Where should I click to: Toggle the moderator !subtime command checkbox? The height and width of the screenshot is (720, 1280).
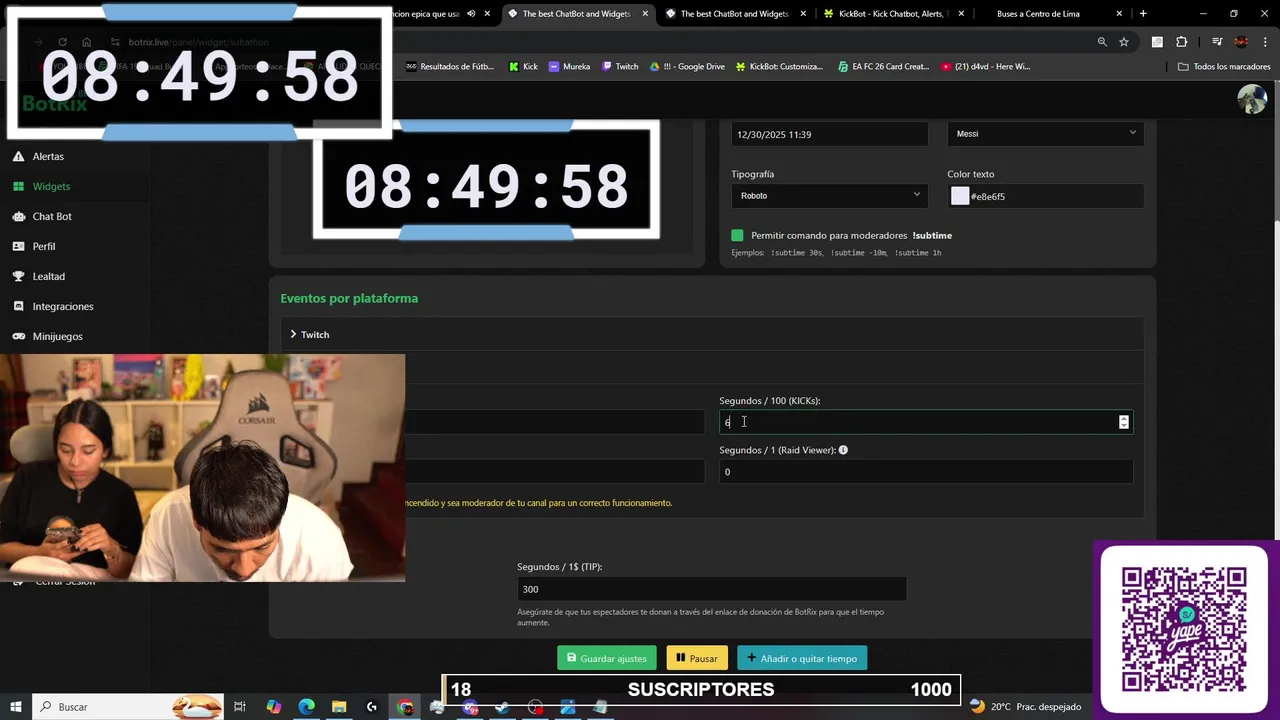(738, 235)
